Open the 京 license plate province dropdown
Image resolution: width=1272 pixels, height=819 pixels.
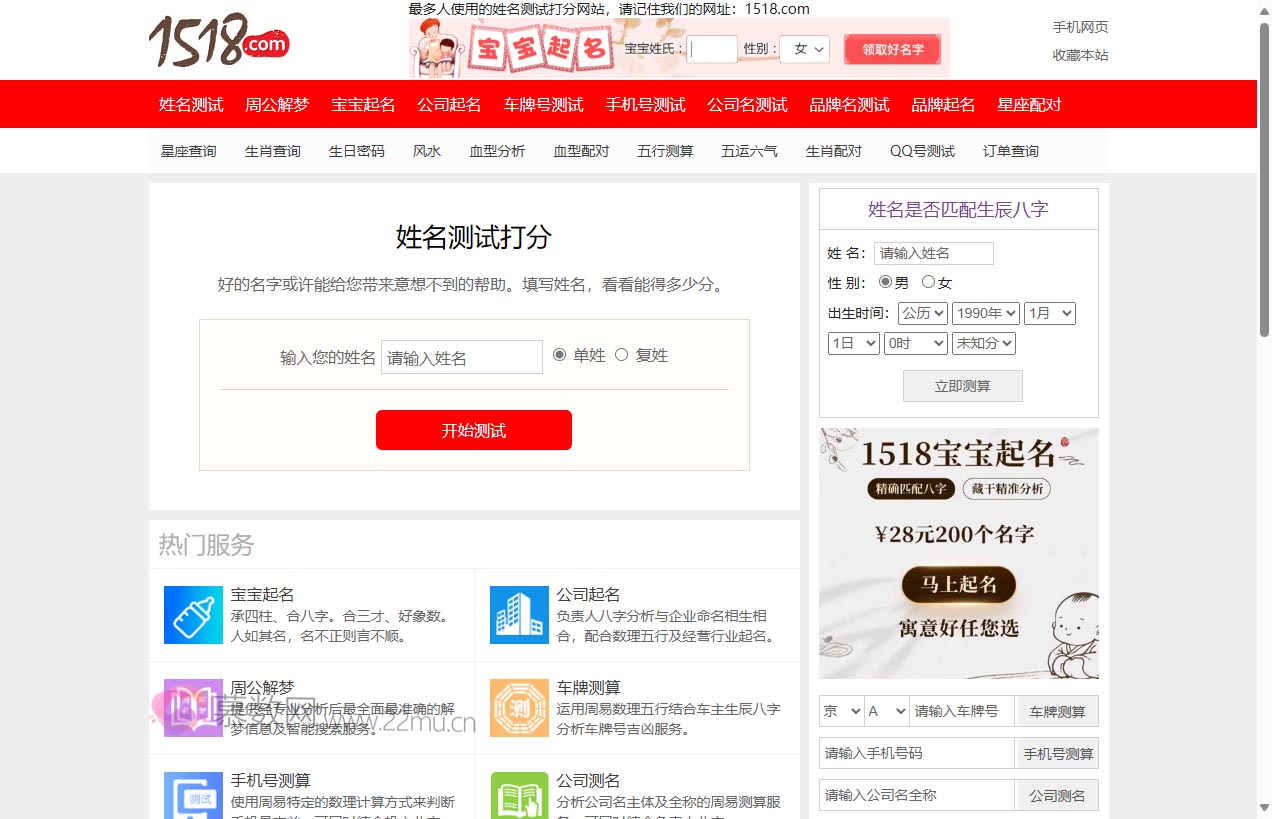click(x=840, y=711)
